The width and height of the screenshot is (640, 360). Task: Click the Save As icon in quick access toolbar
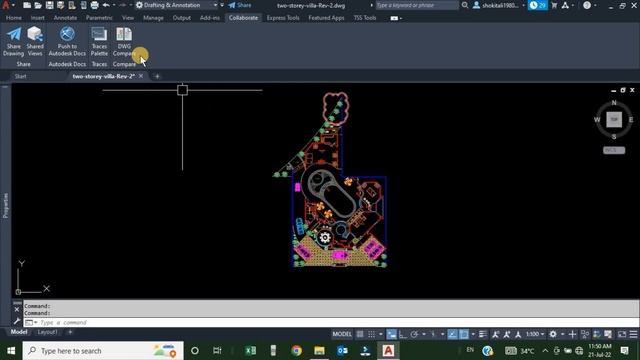[60, 5]
